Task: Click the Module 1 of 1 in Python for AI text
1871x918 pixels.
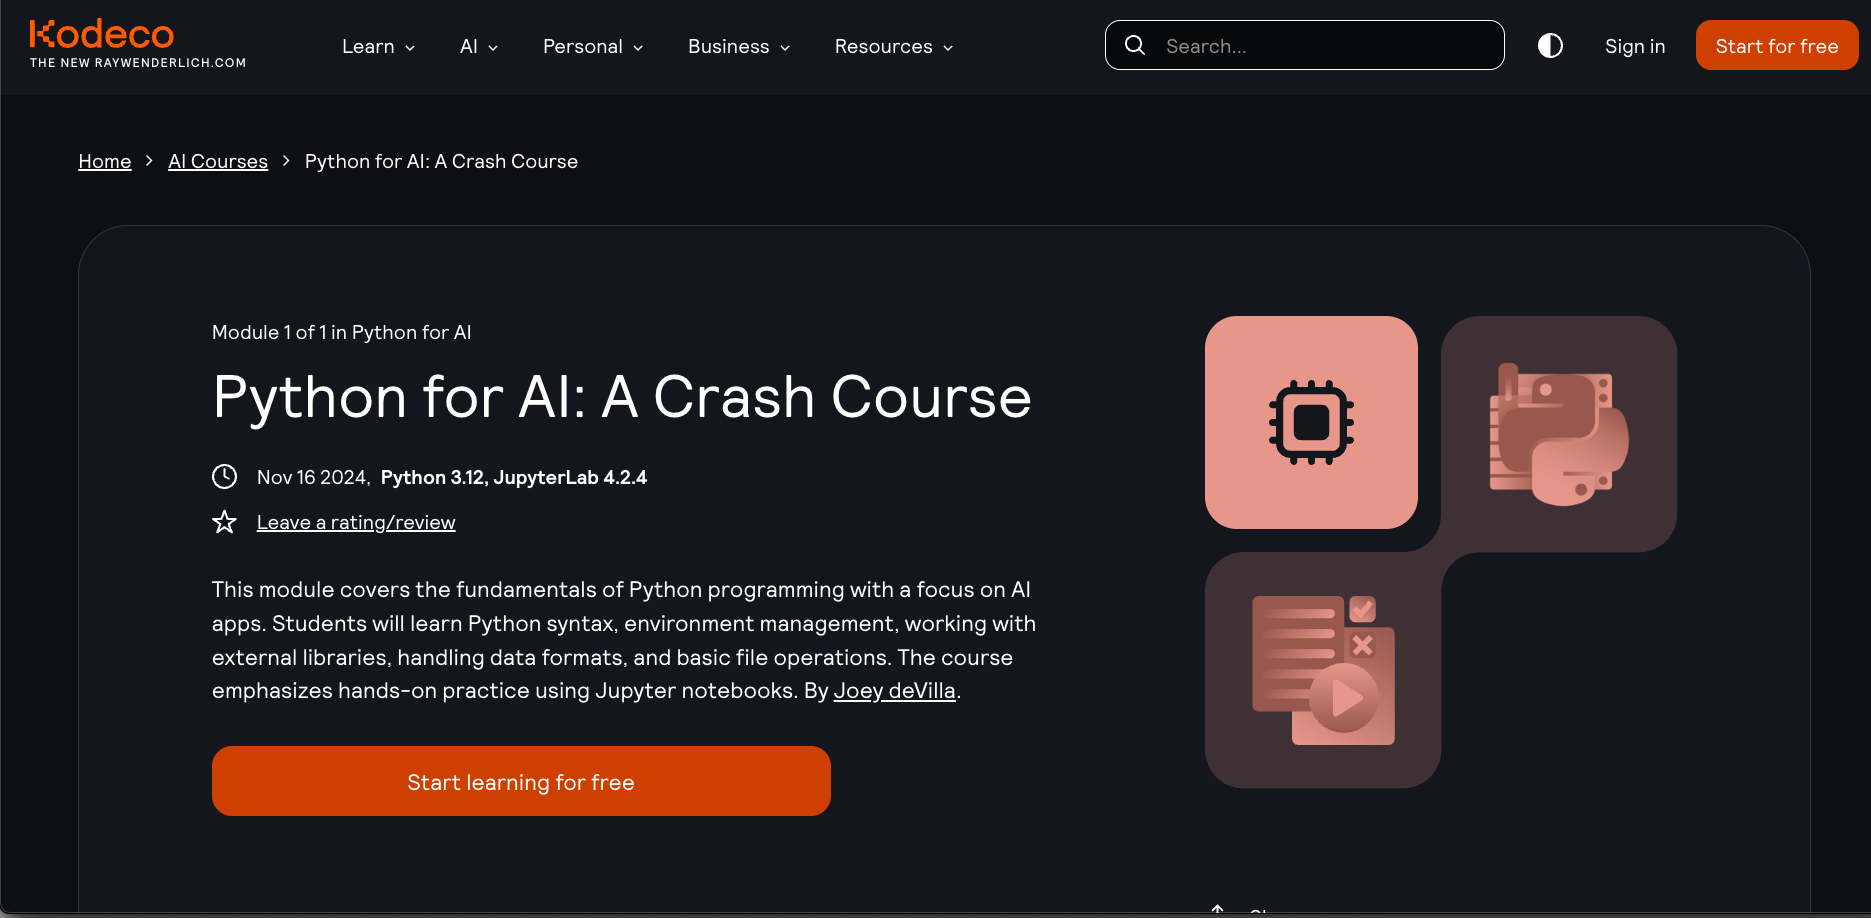Action: click(x=341, y=332)
